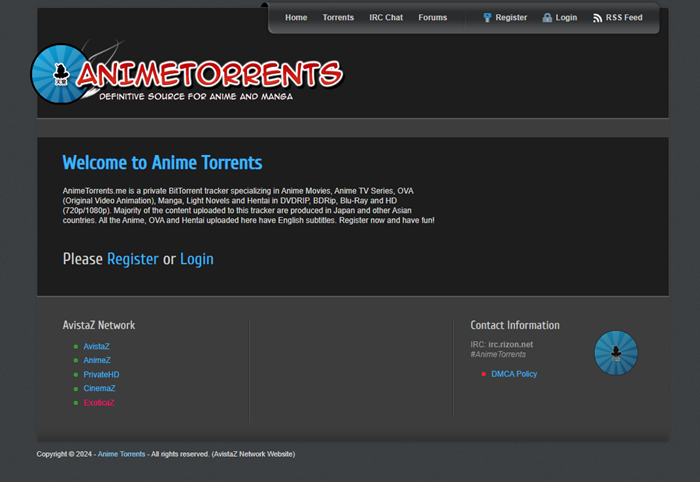Click the AvistaZ Network heading
700x482 pixels.
click(x=99, y=325)
